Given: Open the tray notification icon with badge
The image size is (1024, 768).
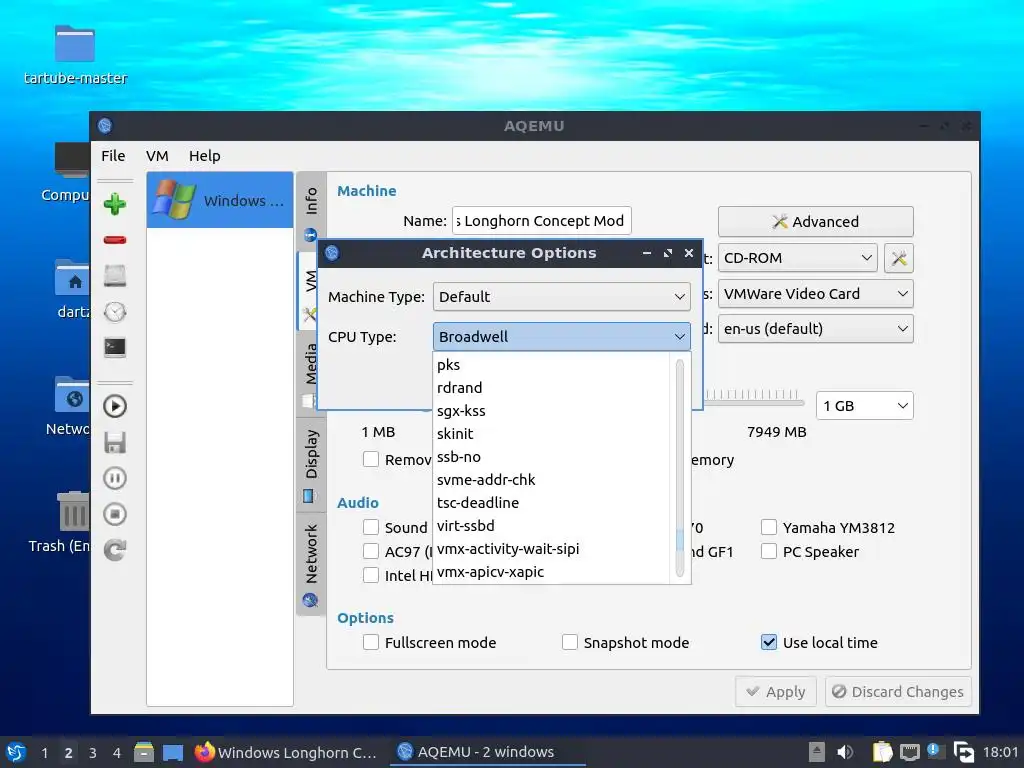Looking at the screenshot, I should (934, 751).
